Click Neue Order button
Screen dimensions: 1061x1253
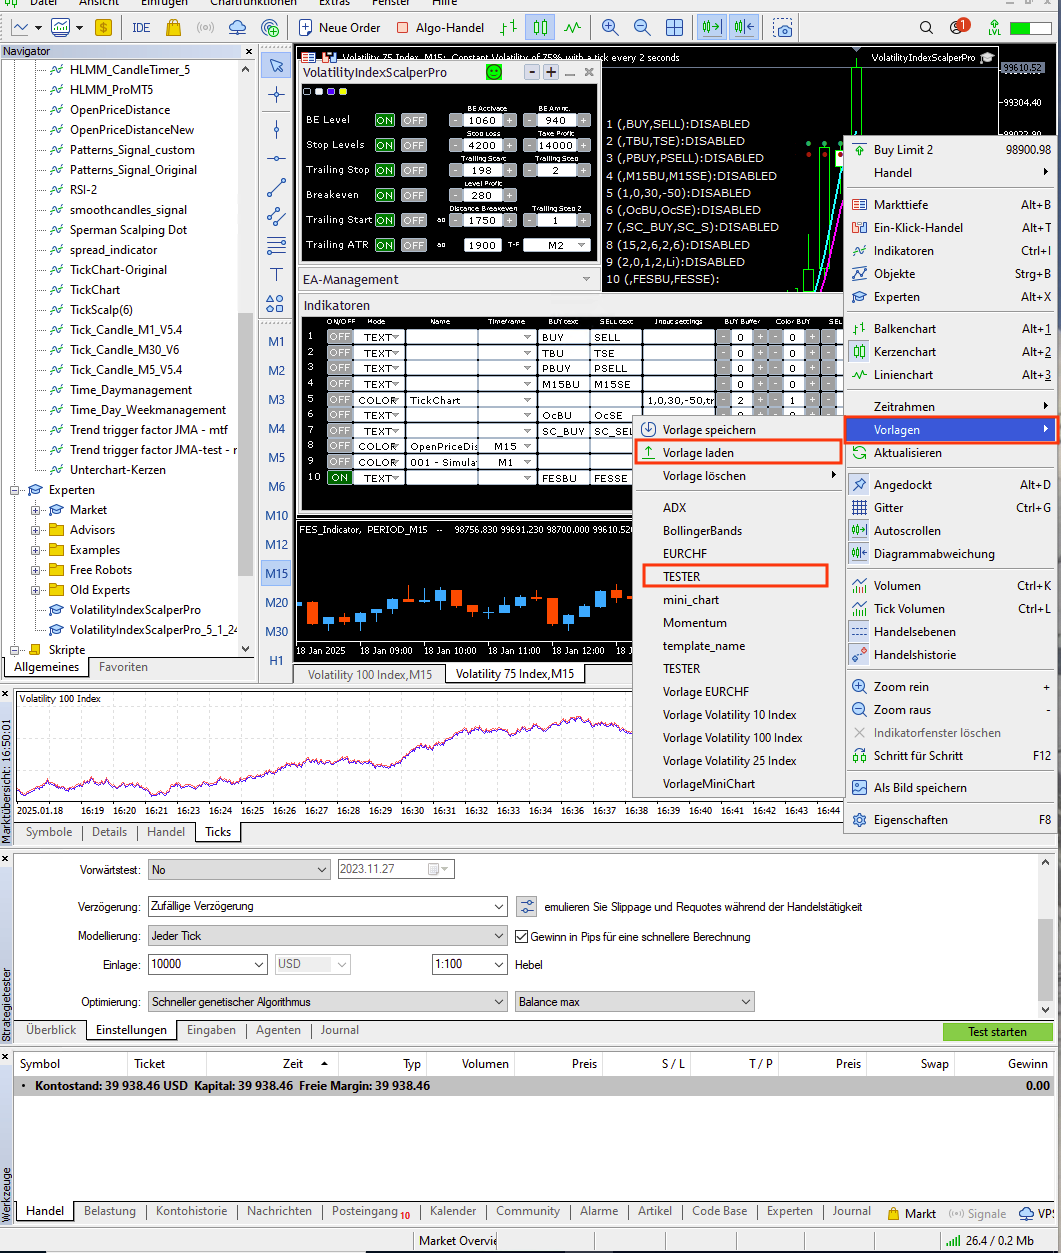pos(339,28)
